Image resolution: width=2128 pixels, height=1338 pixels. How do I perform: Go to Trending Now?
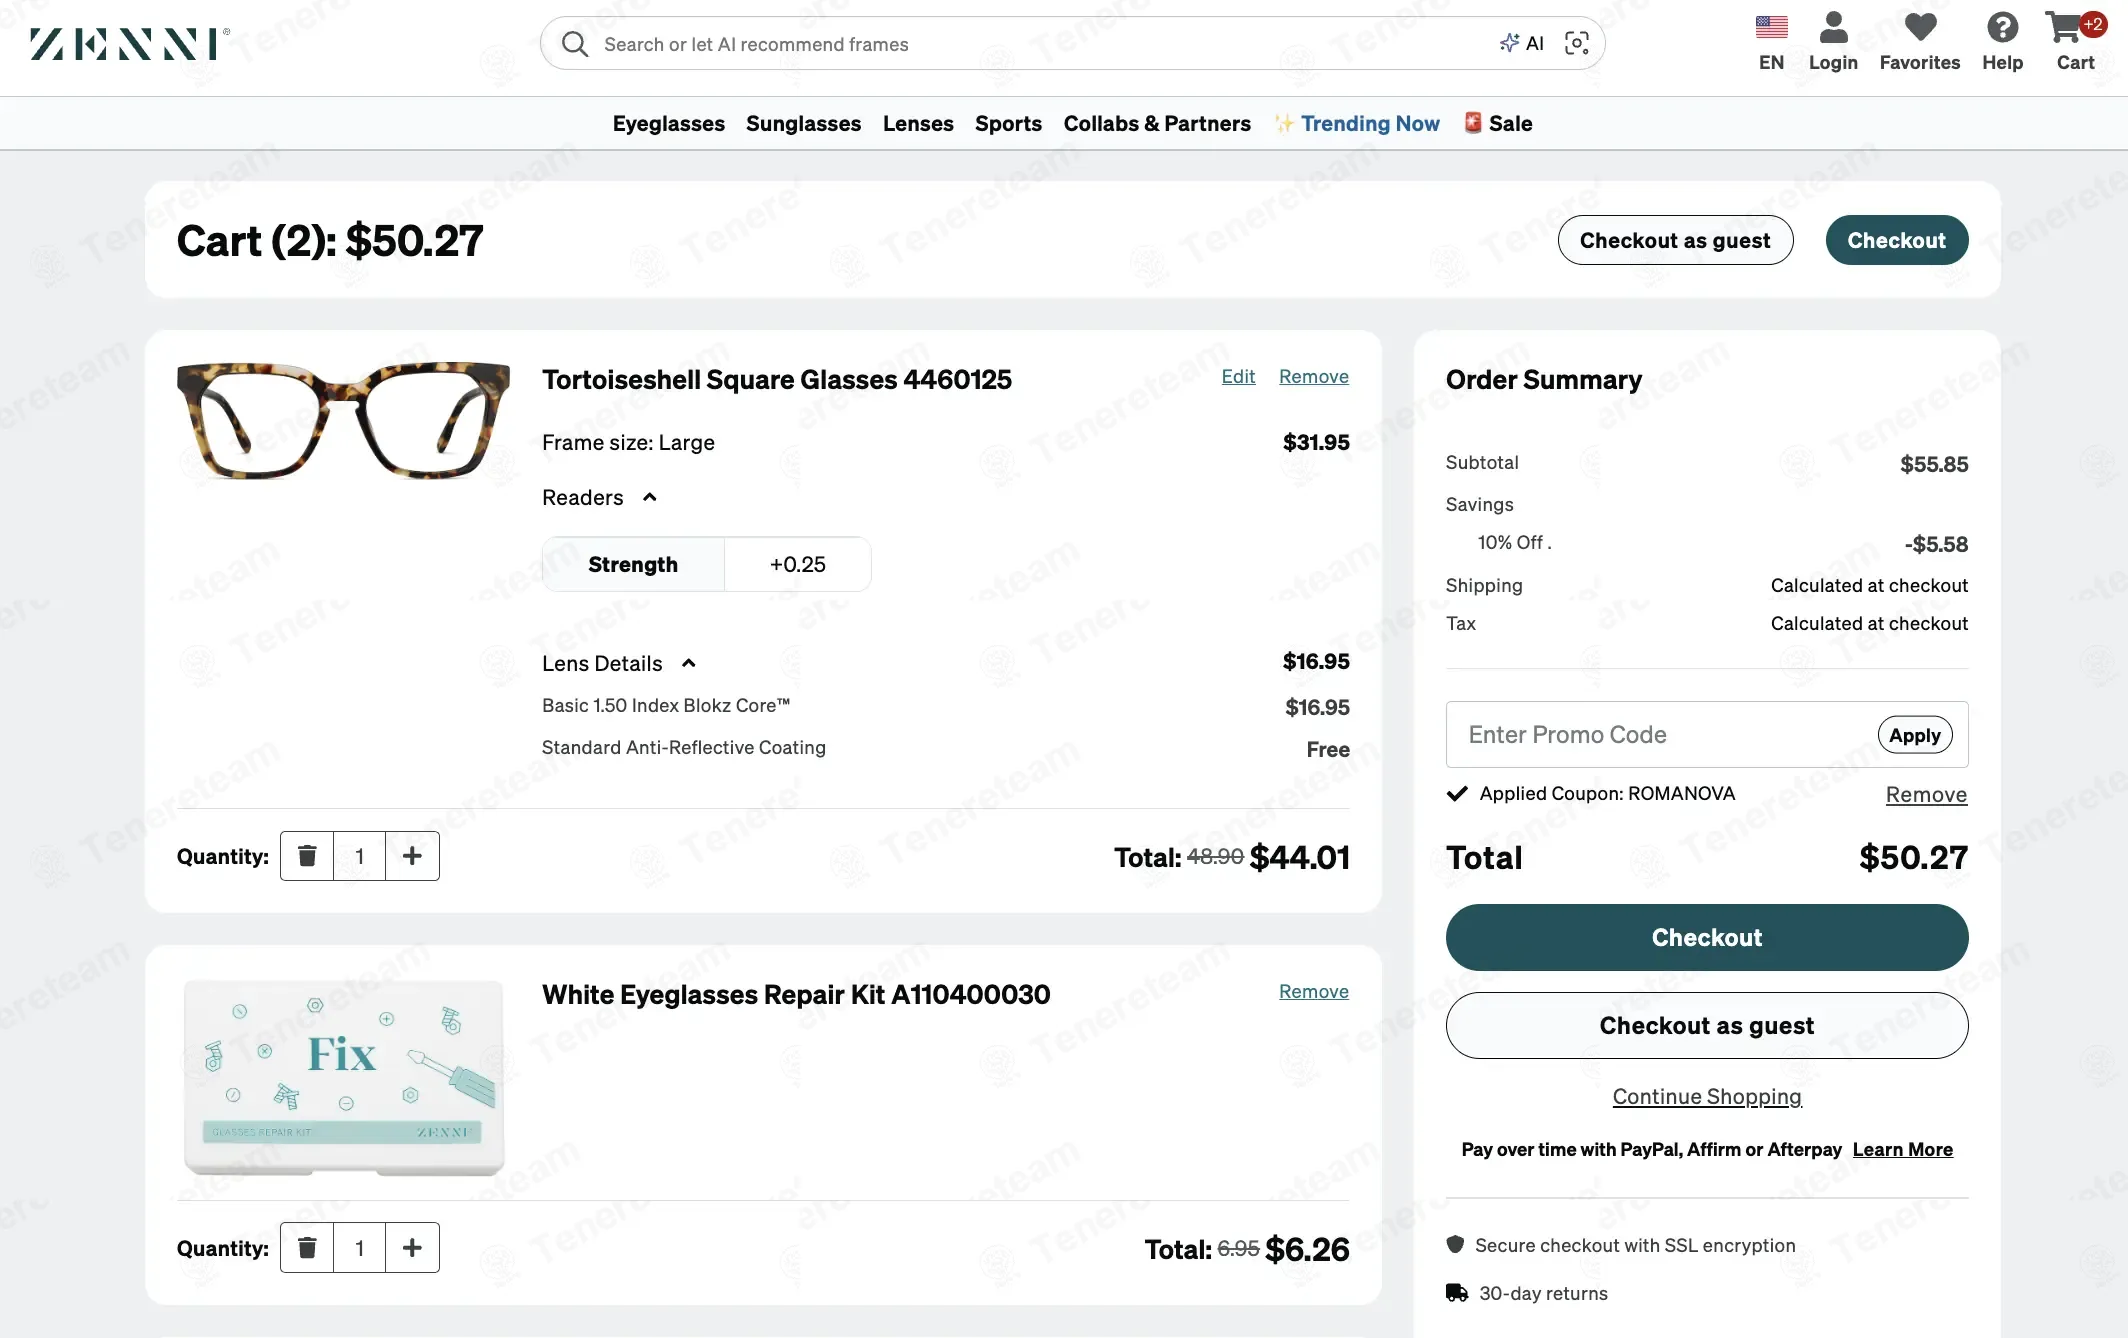(1357, 123)
